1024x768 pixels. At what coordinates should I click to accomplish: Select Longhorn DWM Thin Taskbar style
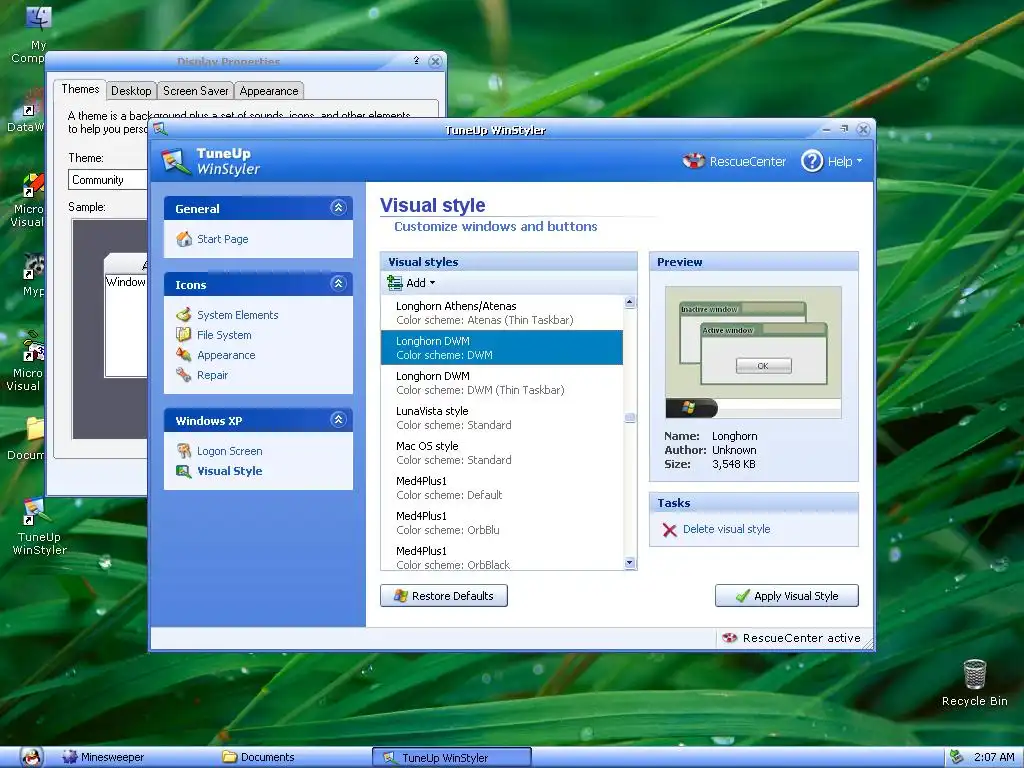[502, 383]
